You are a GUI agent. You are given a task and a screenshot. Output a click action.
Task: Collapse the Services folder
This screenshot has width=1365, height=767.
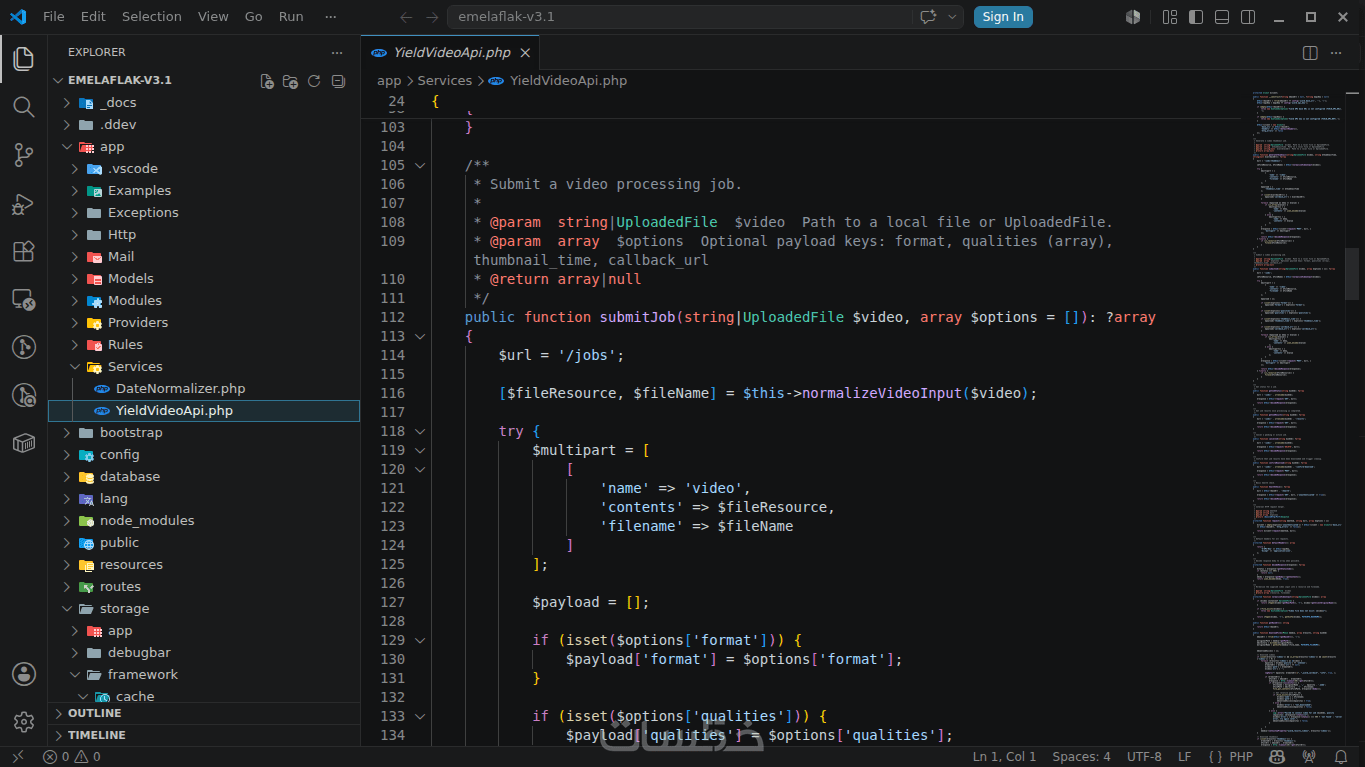(75, 367)
